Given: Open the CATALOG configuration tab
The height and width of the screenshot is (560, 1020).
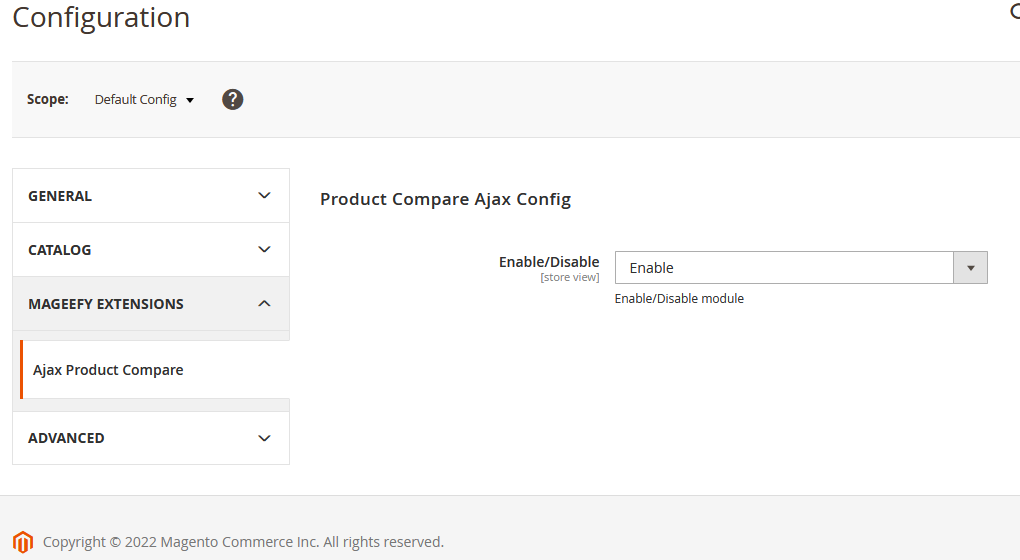Looking at the screenshot, I should coord(60,250).
